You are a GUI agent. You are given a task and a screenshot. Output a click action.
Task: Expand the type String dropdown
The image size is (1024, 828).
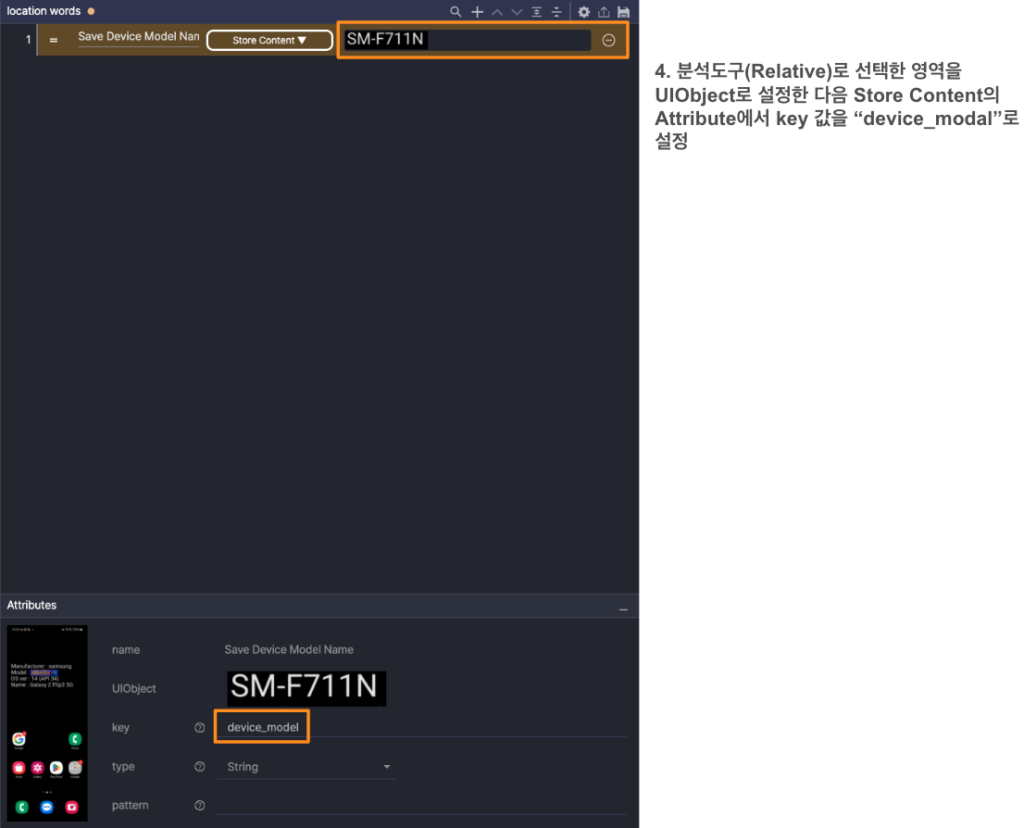[387, 767]
